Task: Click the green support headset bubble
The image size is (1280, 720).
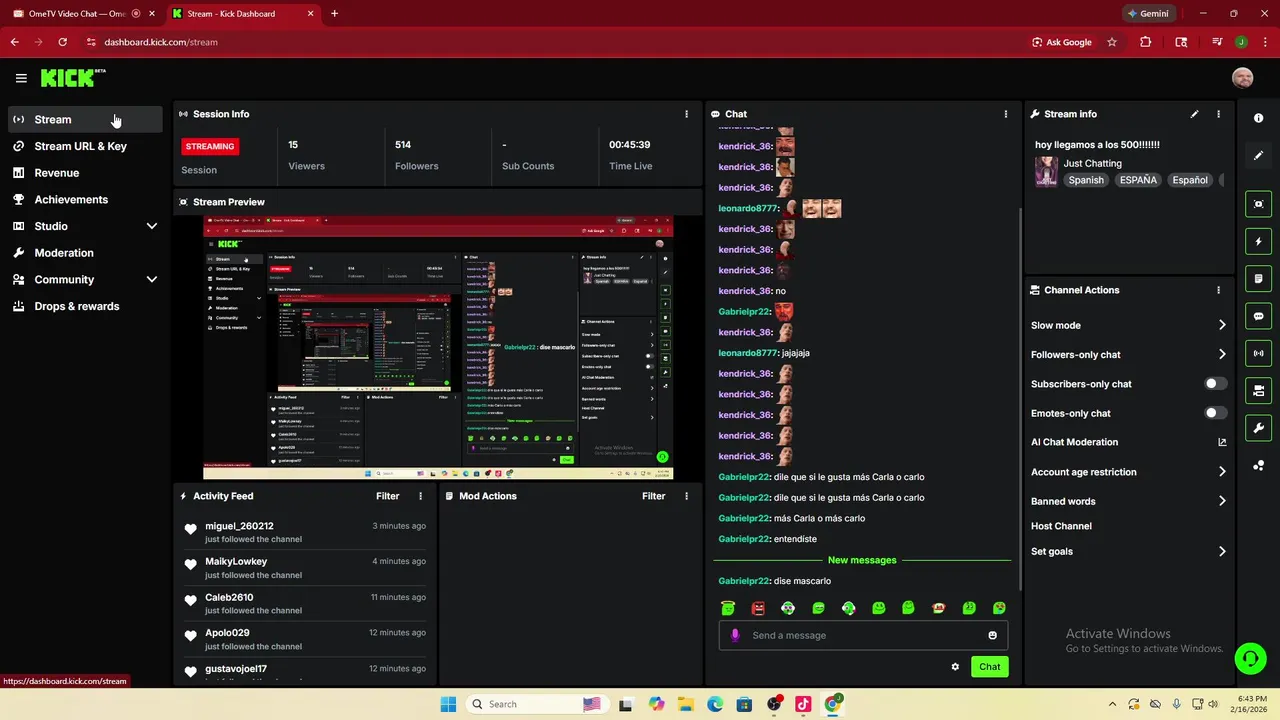Action: [1250, 658]
